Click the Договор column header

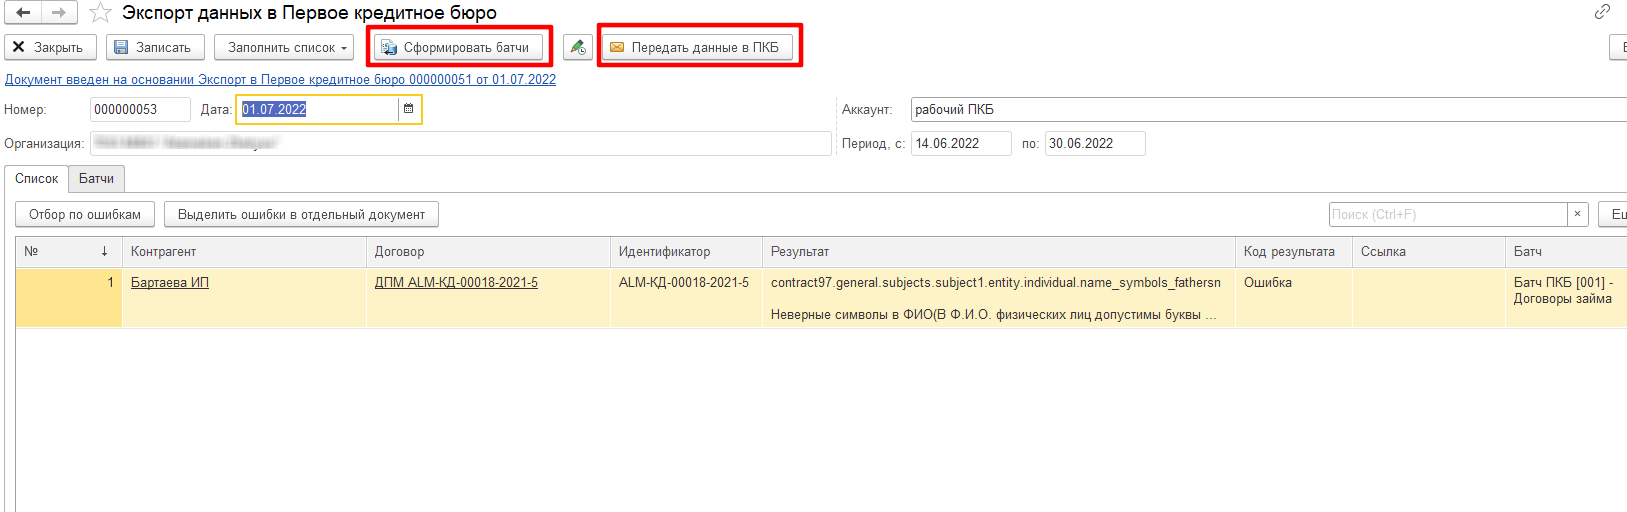coord(488,252)
